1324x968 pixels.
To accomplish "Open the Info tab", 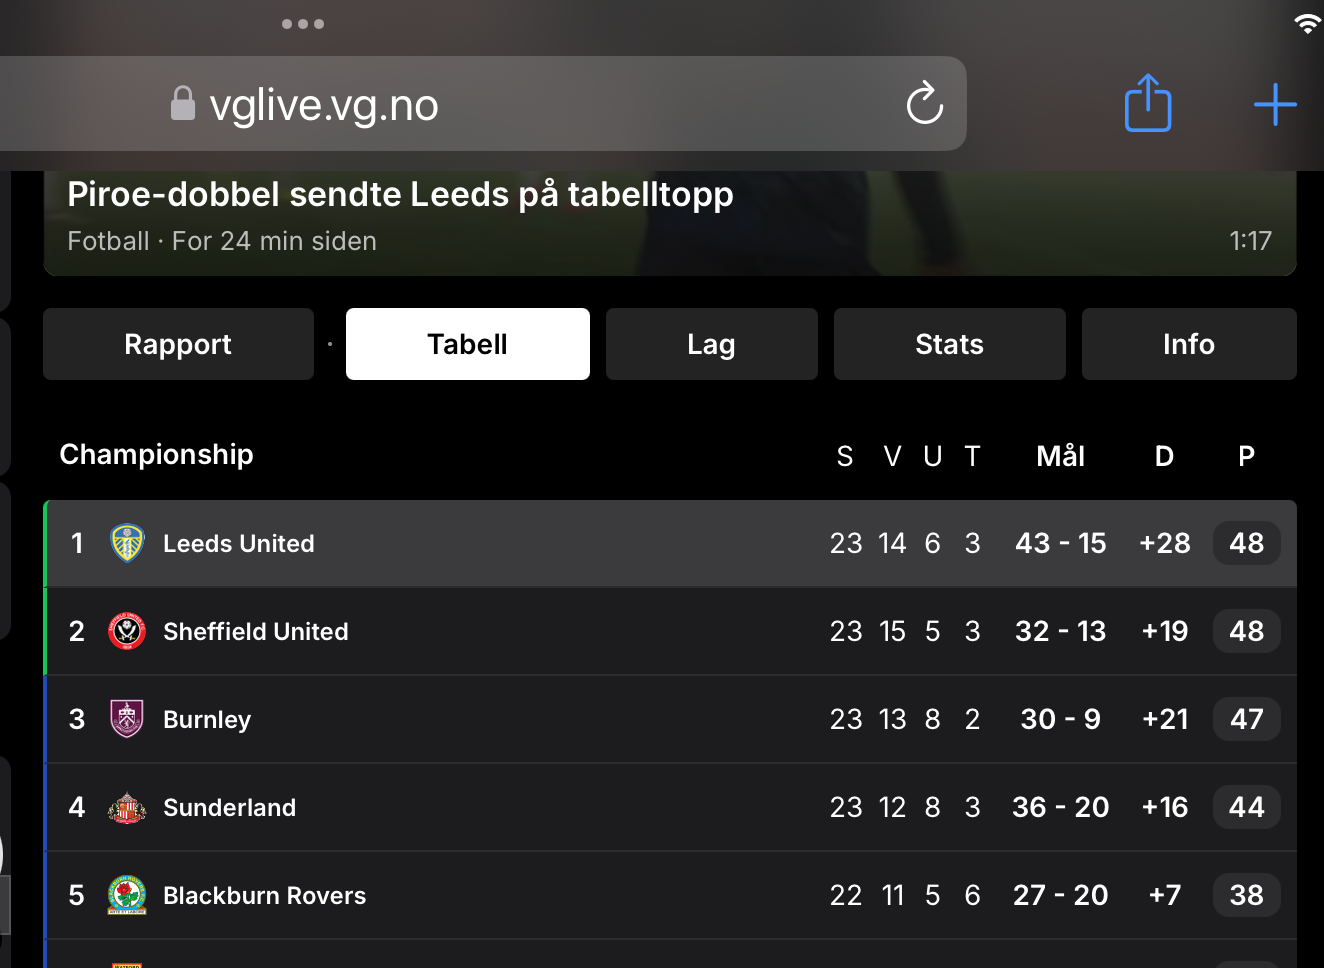I will pyautogui.click(x=1188, y=344).
